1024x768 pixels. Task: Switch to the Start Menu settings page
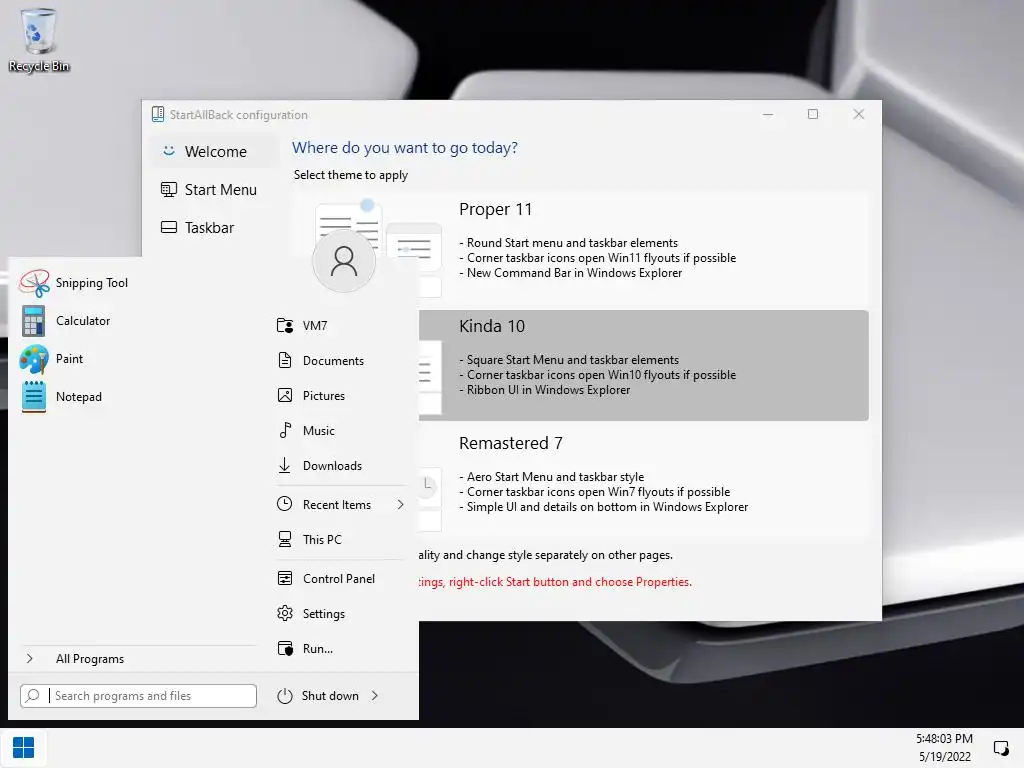pyautogui.click(x=213, y=189)
